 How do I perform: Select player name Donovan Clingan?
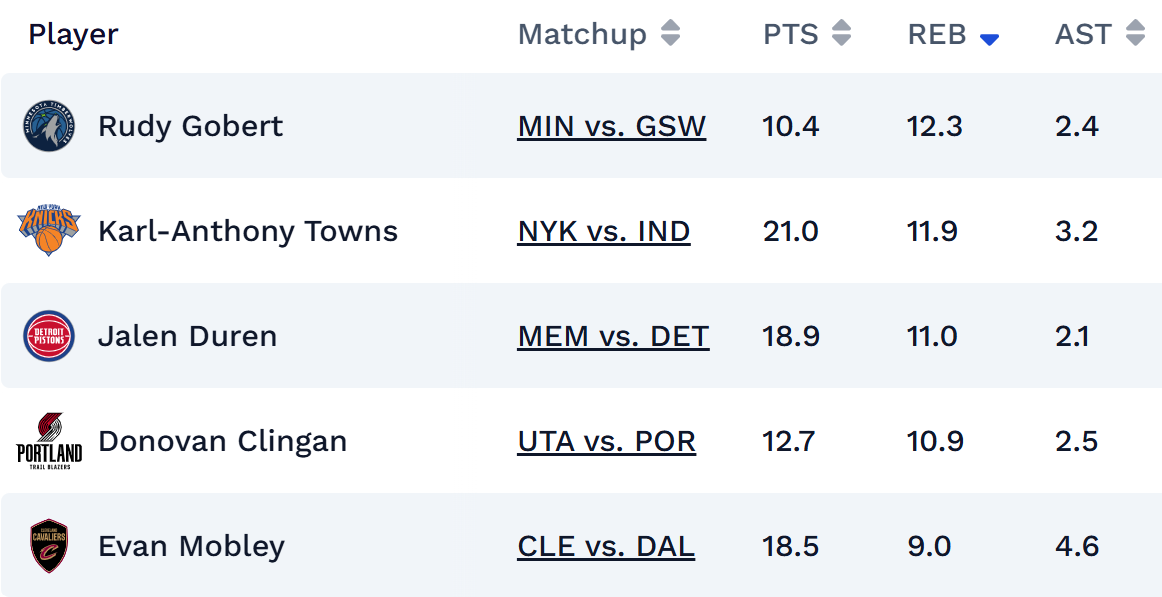click(222, 442)
